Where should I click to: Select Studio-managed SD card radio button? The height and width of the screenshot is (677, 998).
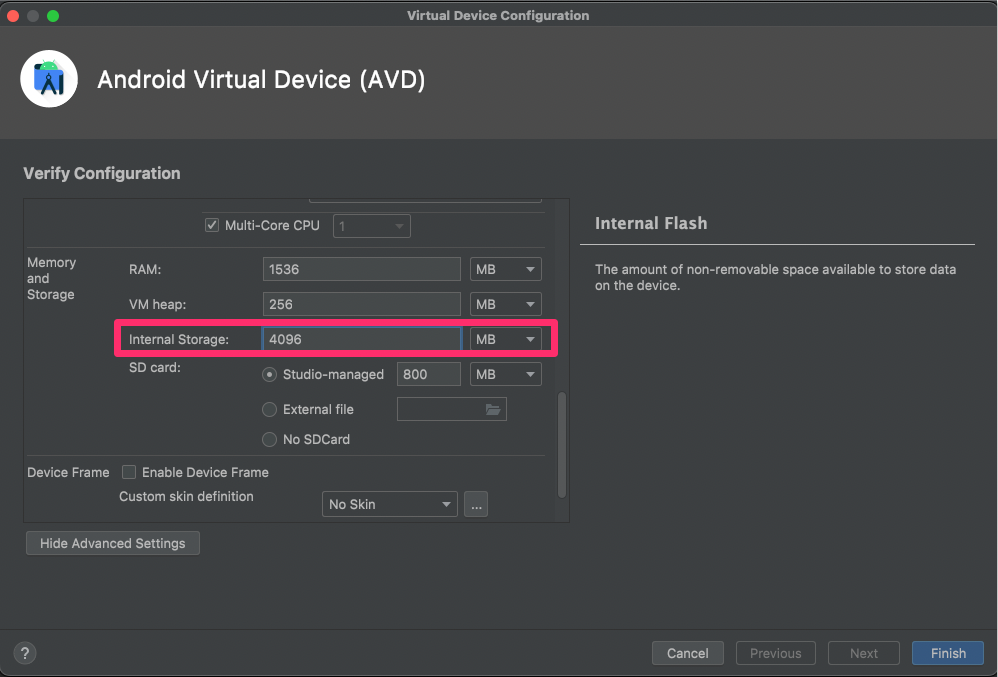coord(270,374)
